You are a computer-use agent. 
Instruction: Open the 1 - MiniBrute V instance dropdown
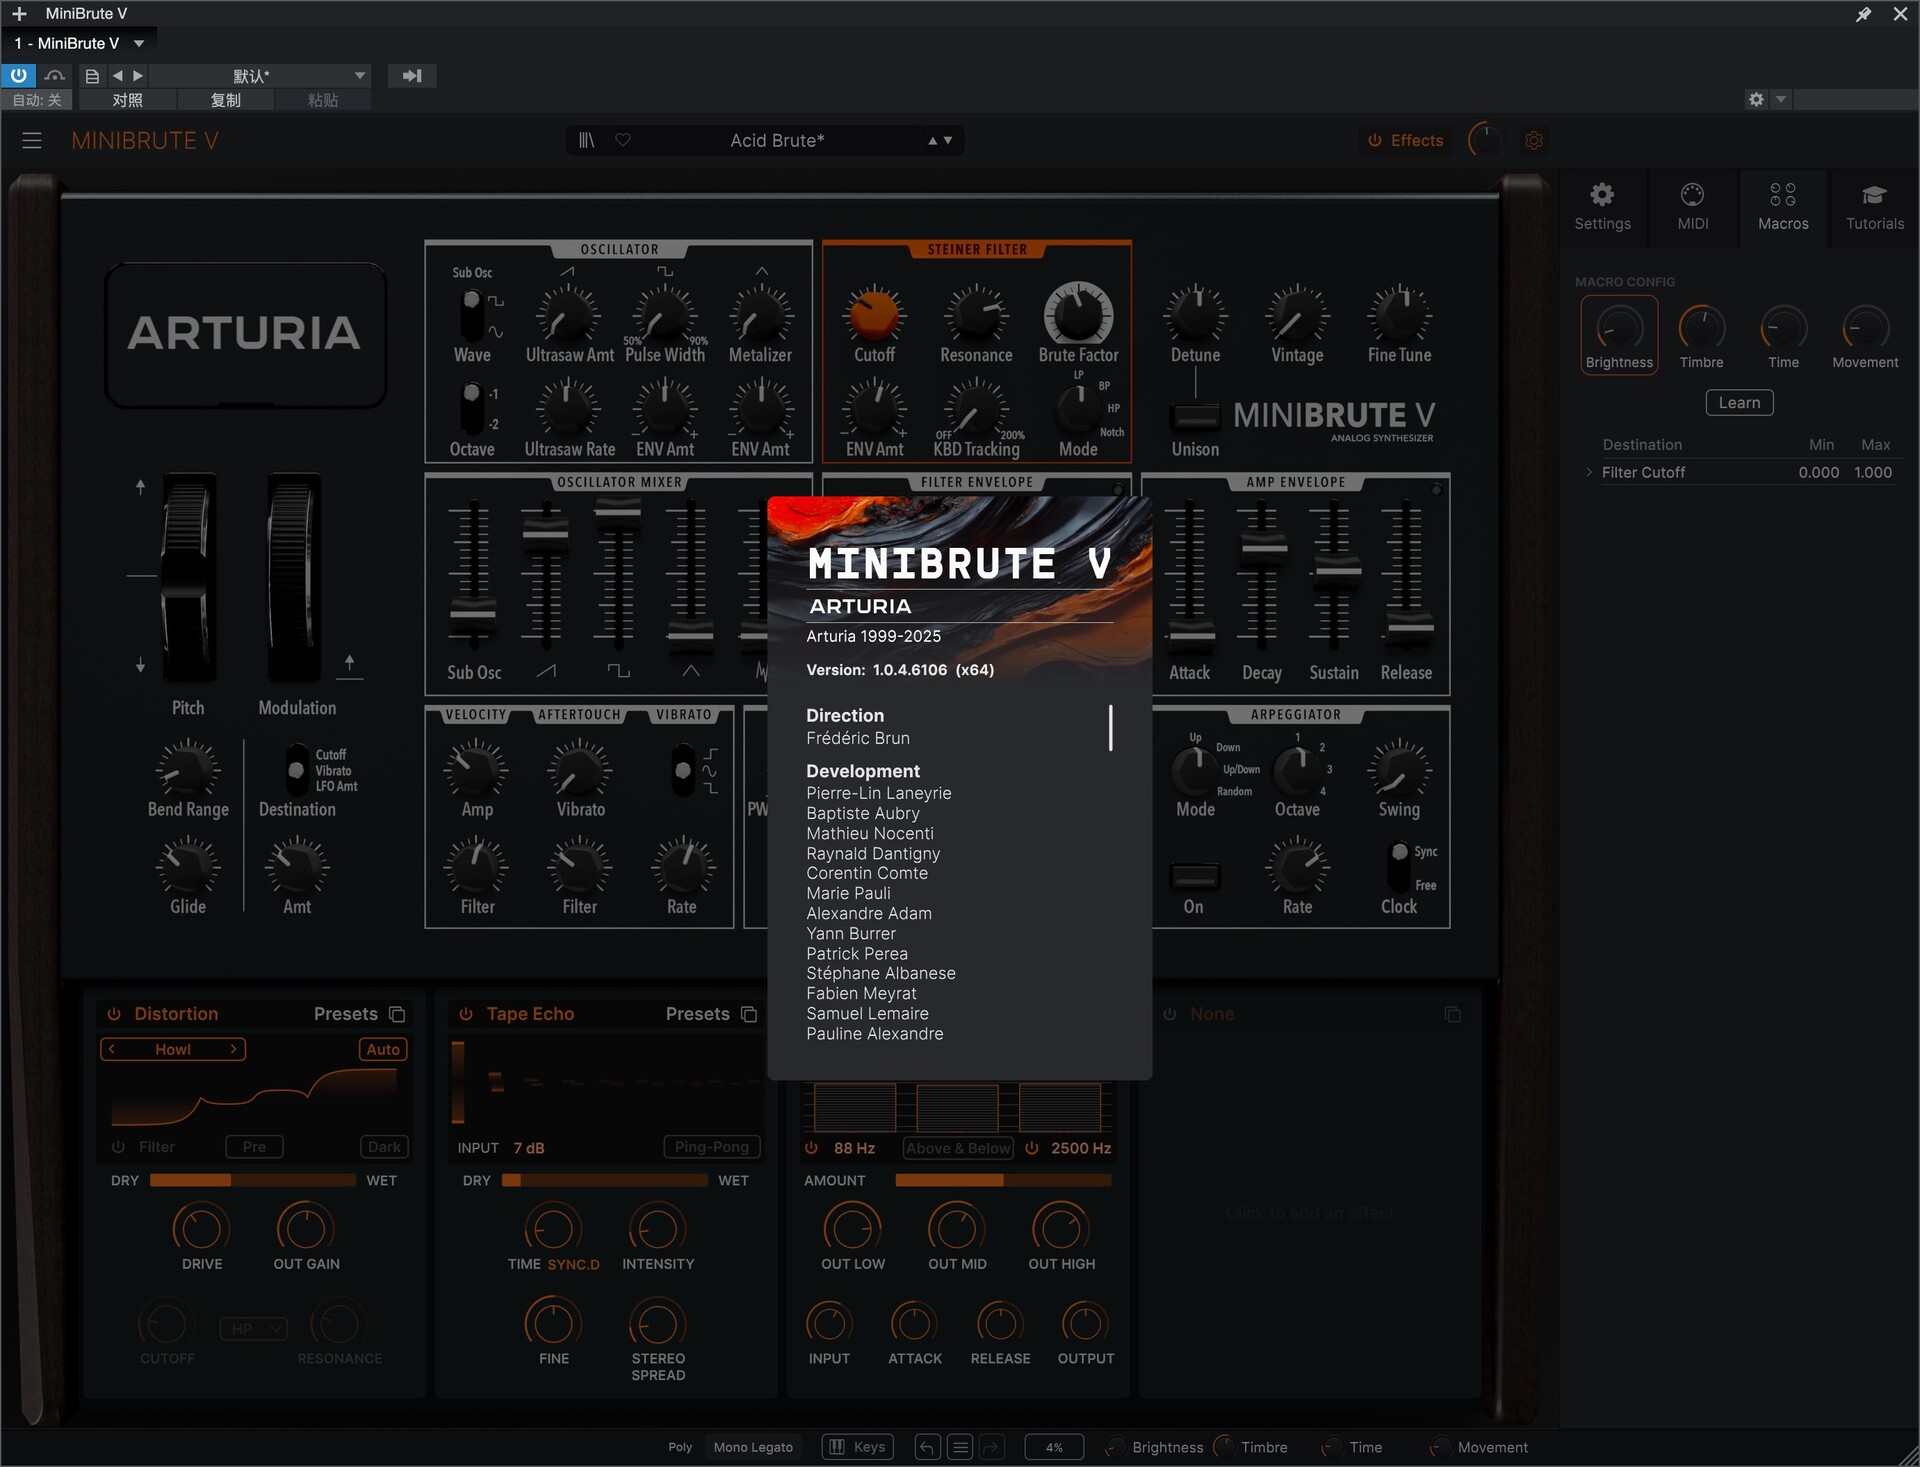[x=80, y=43]
